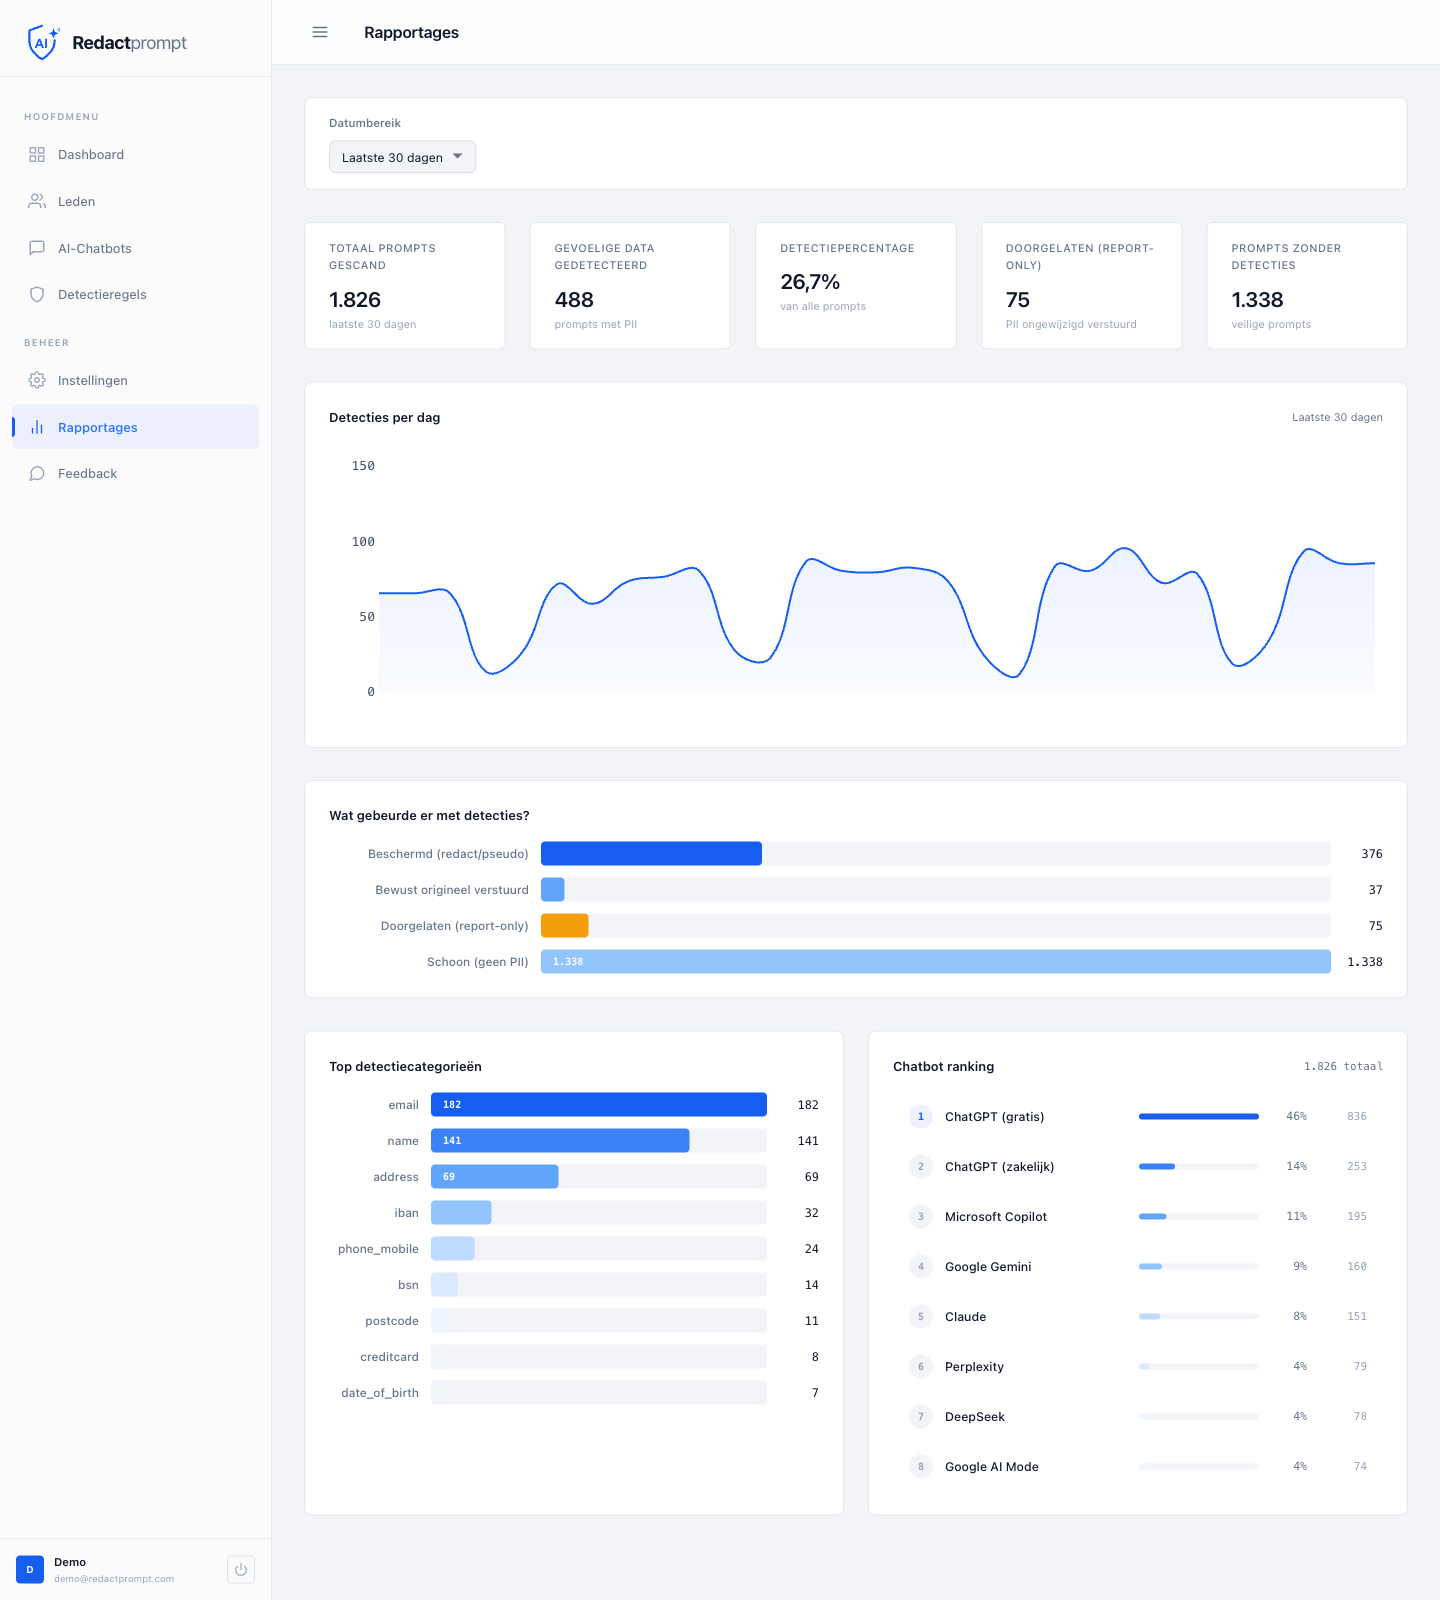Click the ChatGPT (gratis) progress bar
Screen dimensions: 1440x1600
(x=1199, y=1116)
